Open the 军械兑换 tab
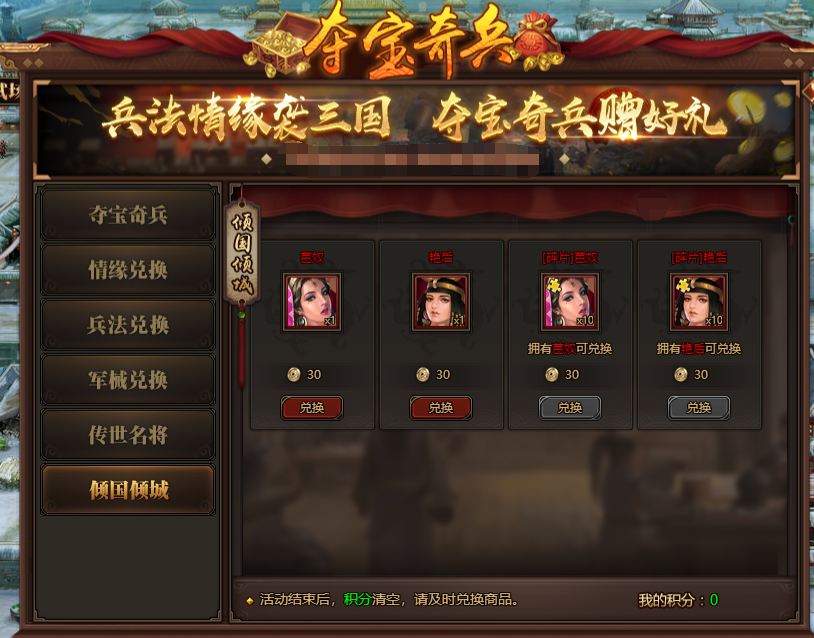814x638 pixels. pos(128,379)
